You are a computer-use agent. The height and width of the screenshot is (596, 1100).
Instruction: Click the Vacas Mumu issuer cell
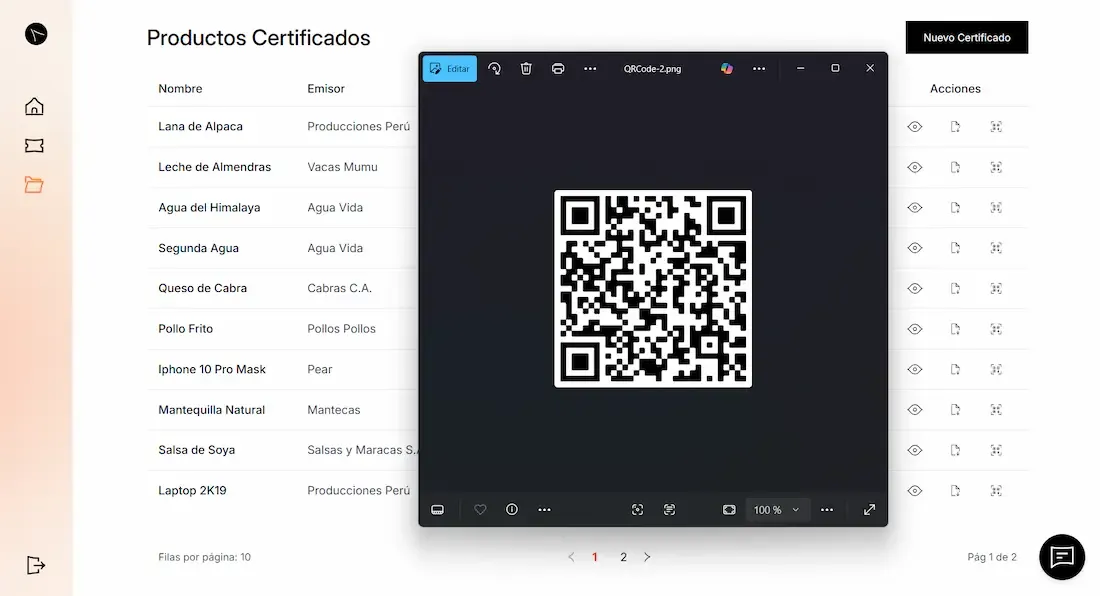(342, 168)
